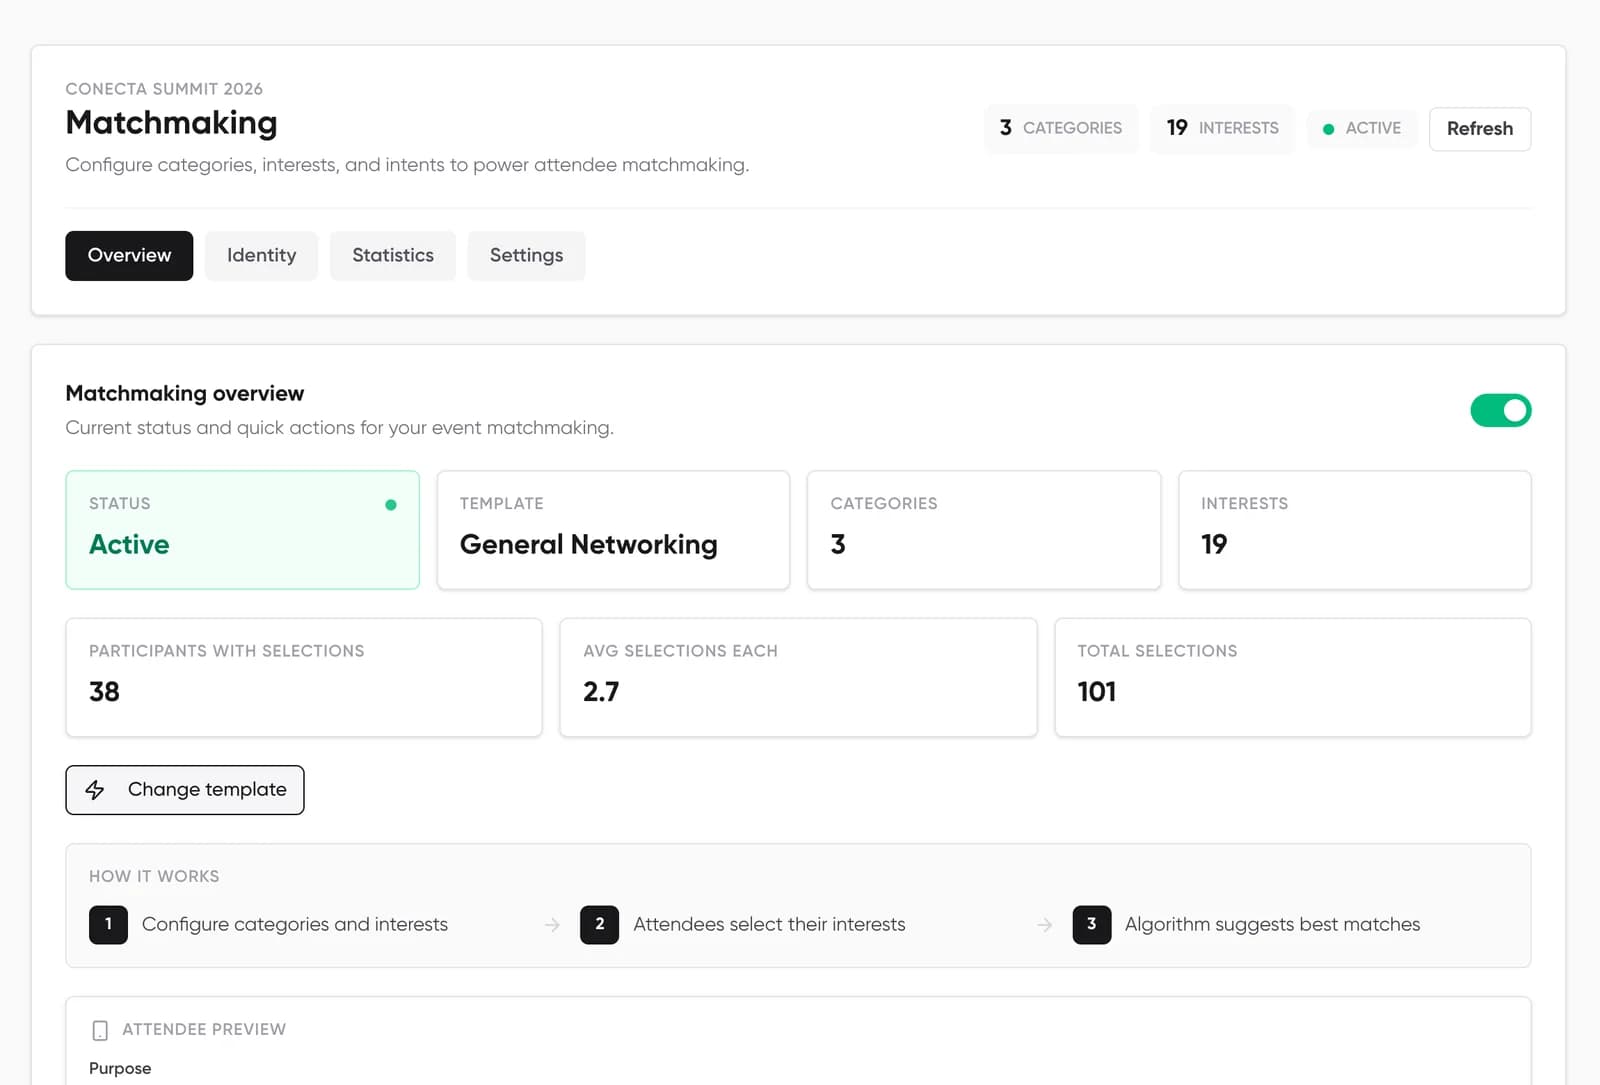Screen dimensions: 1600x1085
Task: Switch to the Identity tab
Action: [261, 256]
